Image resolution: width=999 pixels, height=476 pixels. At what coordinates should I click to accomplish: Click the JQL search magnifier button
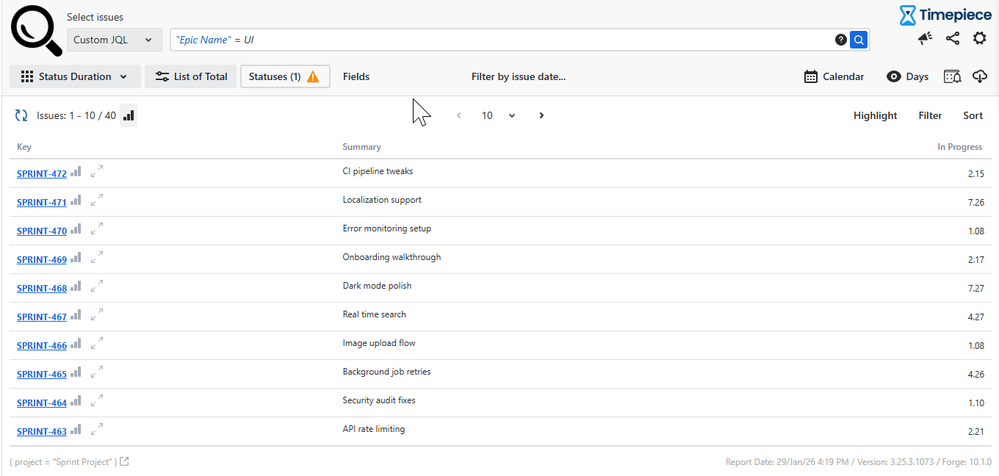coord(859,40)
